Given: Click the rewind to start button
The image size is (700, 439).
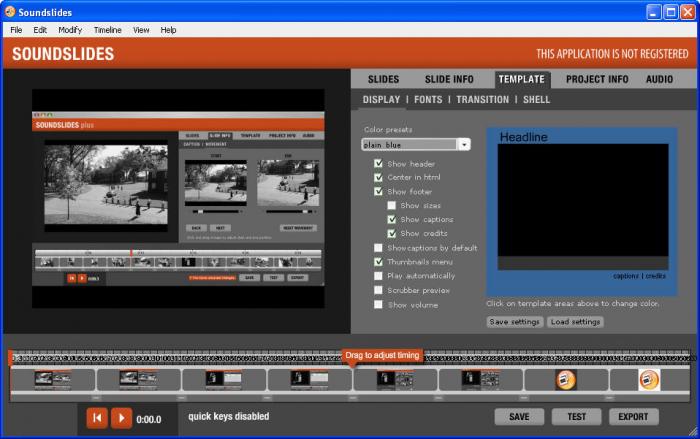Looking at the screenshot, I should (x=97, y=417).
